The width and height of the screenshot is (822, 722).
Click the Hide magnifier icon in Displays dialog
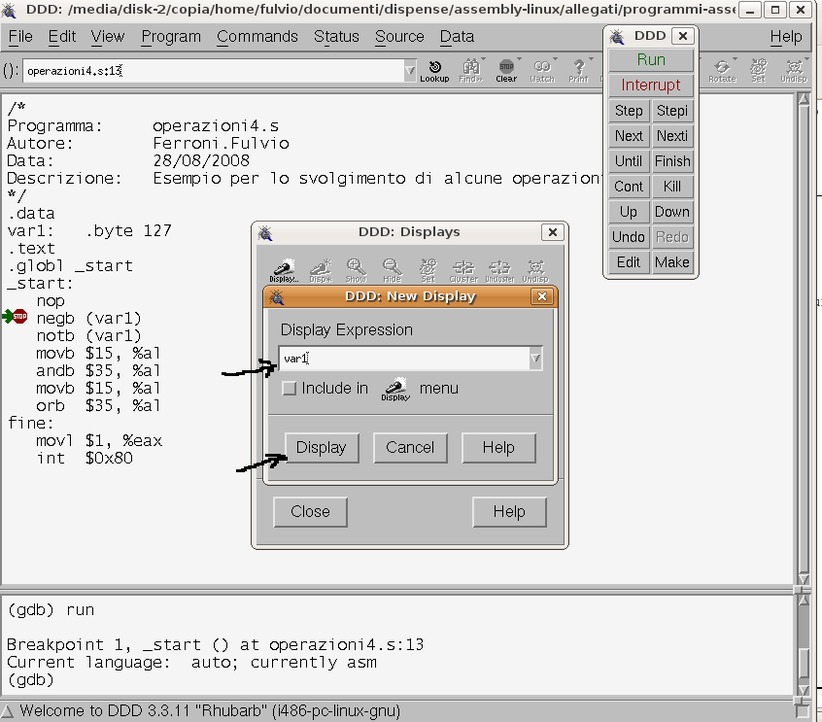(x=392, y=271)
